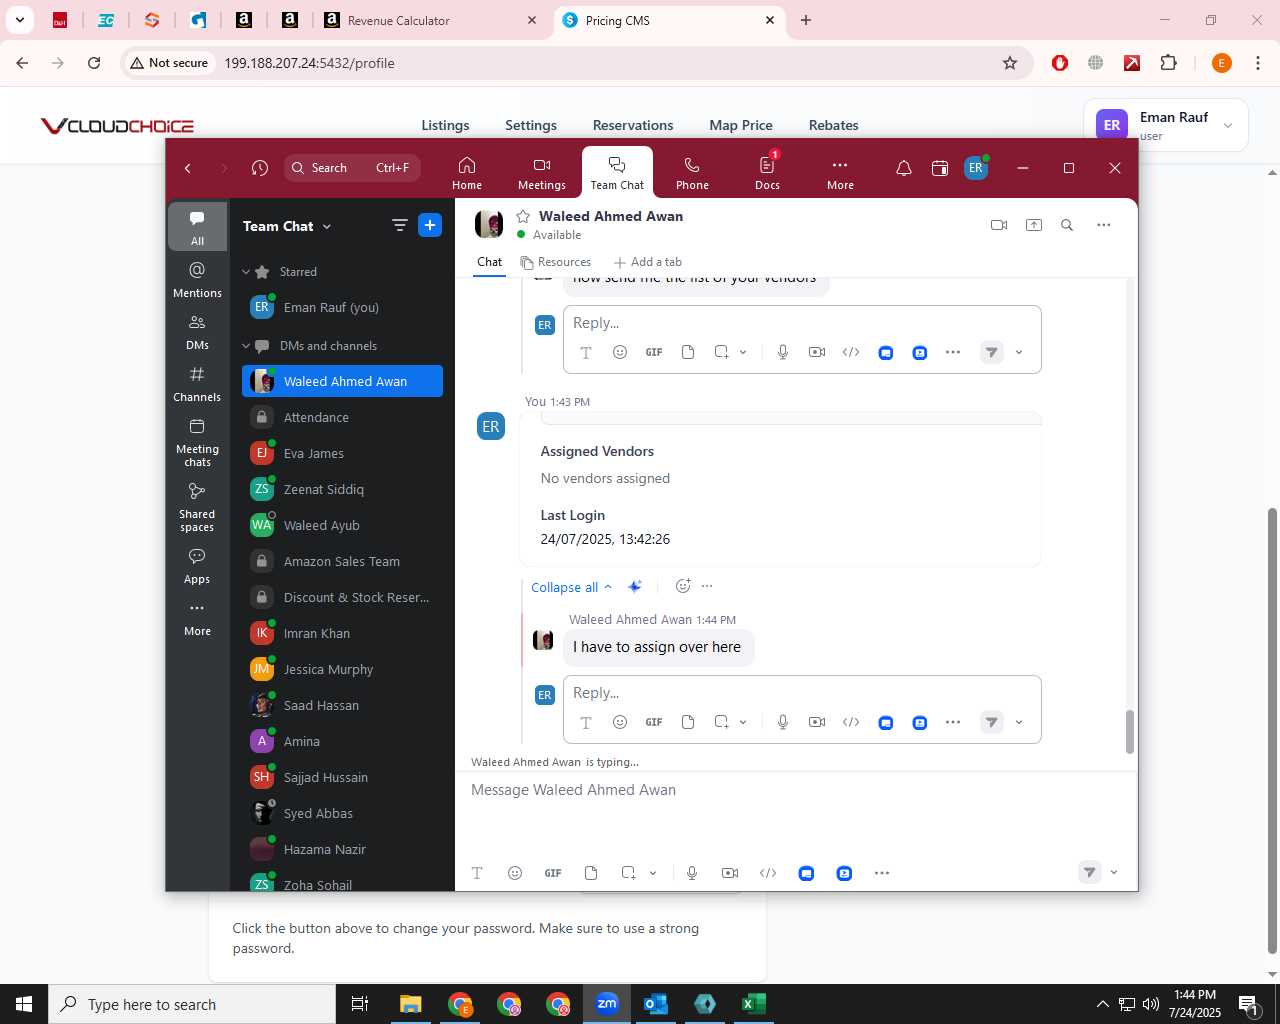Screen dimensions: 1280x1024
Task: Search within the chat using the magnifier icon
Action: pyautogui.click(x=1067, y=225)
